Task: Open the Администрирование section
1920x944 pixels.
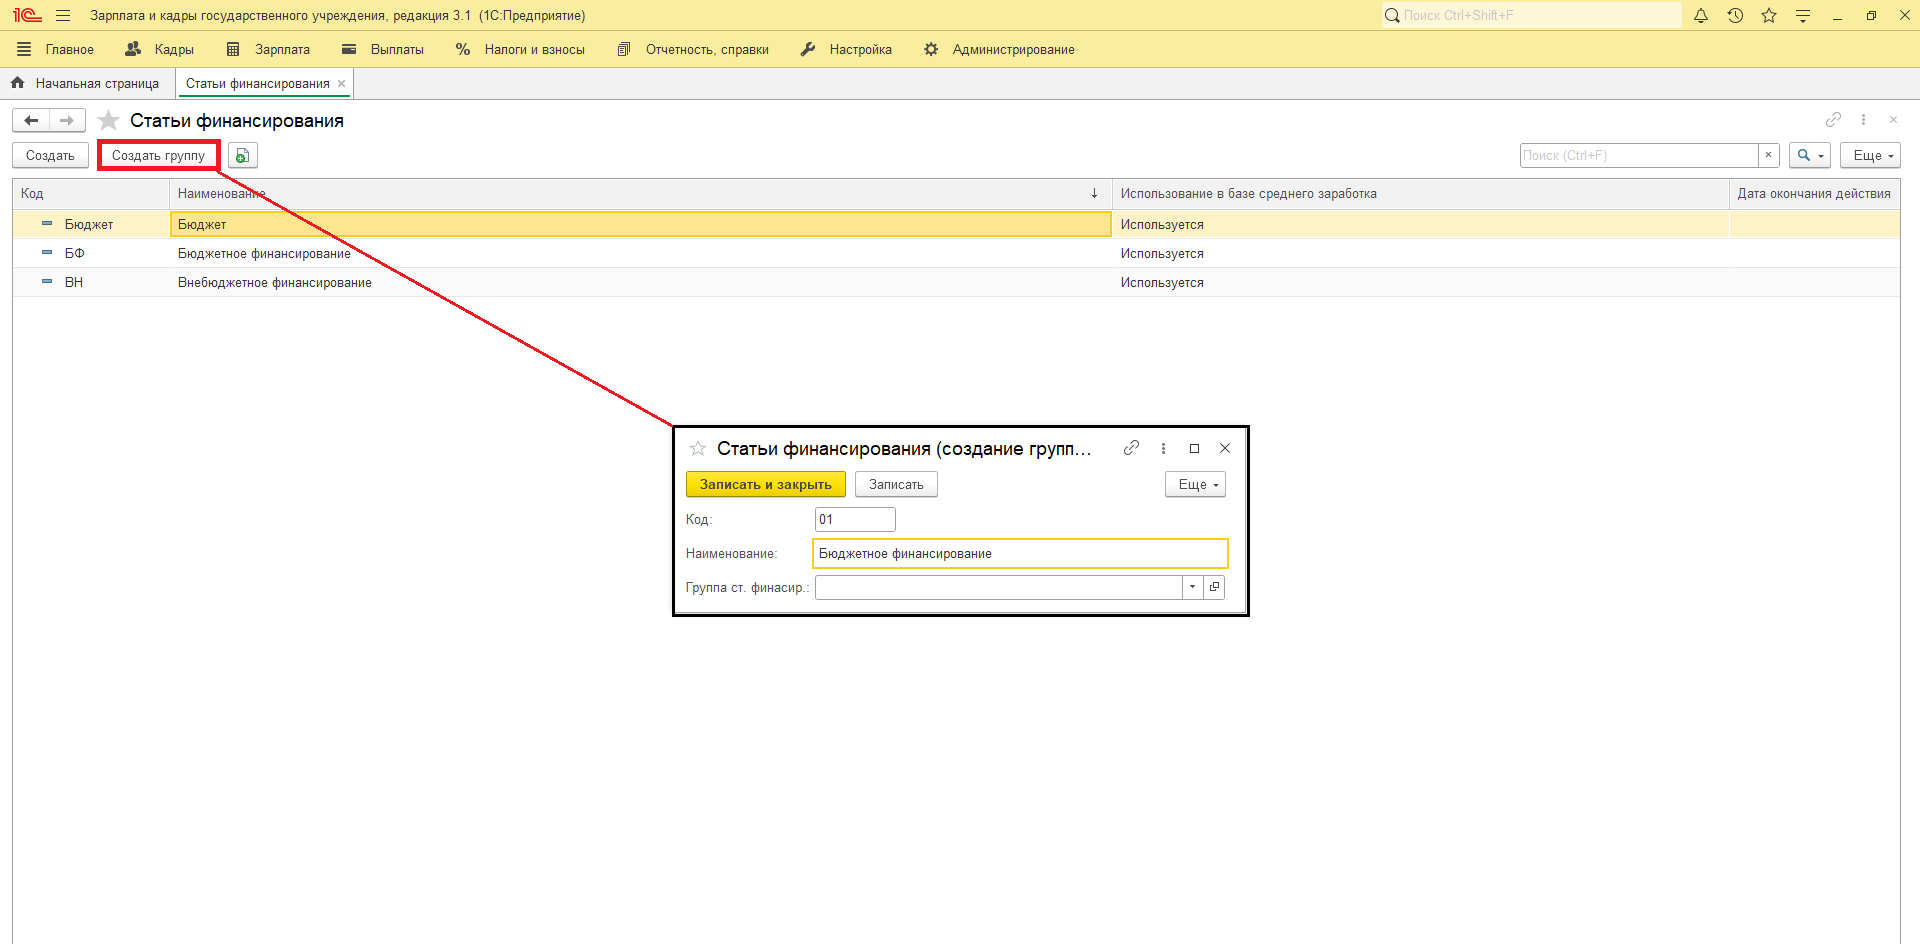Action: point(999,49)
